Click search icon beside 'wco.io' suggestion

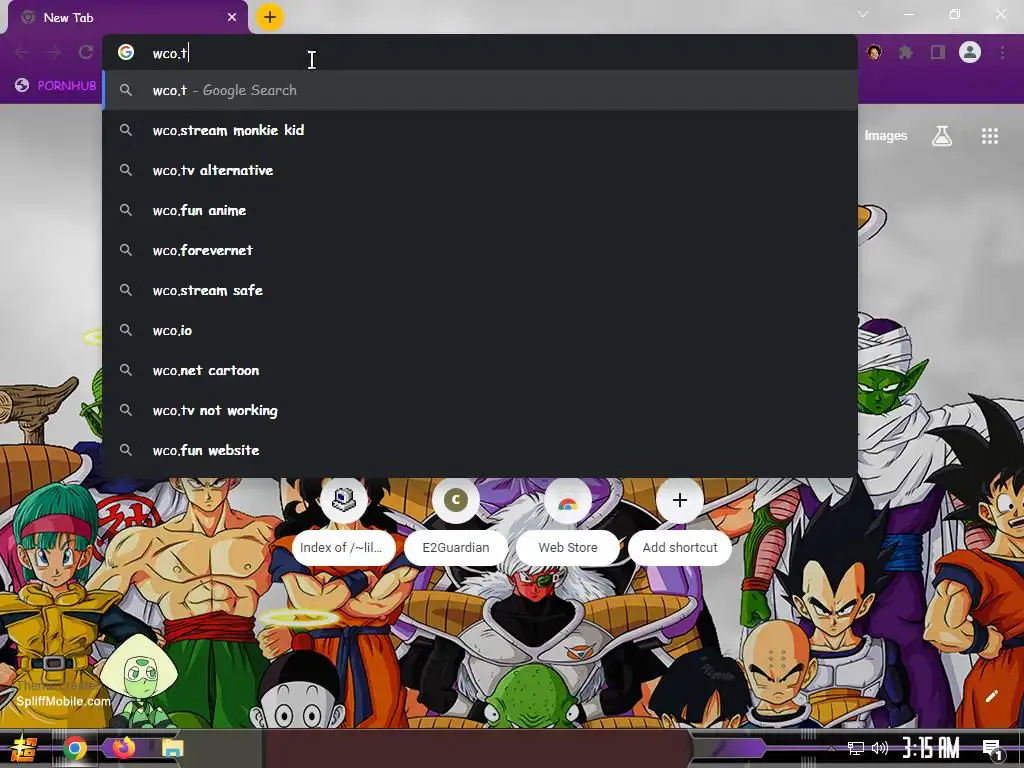click(126, 330)
